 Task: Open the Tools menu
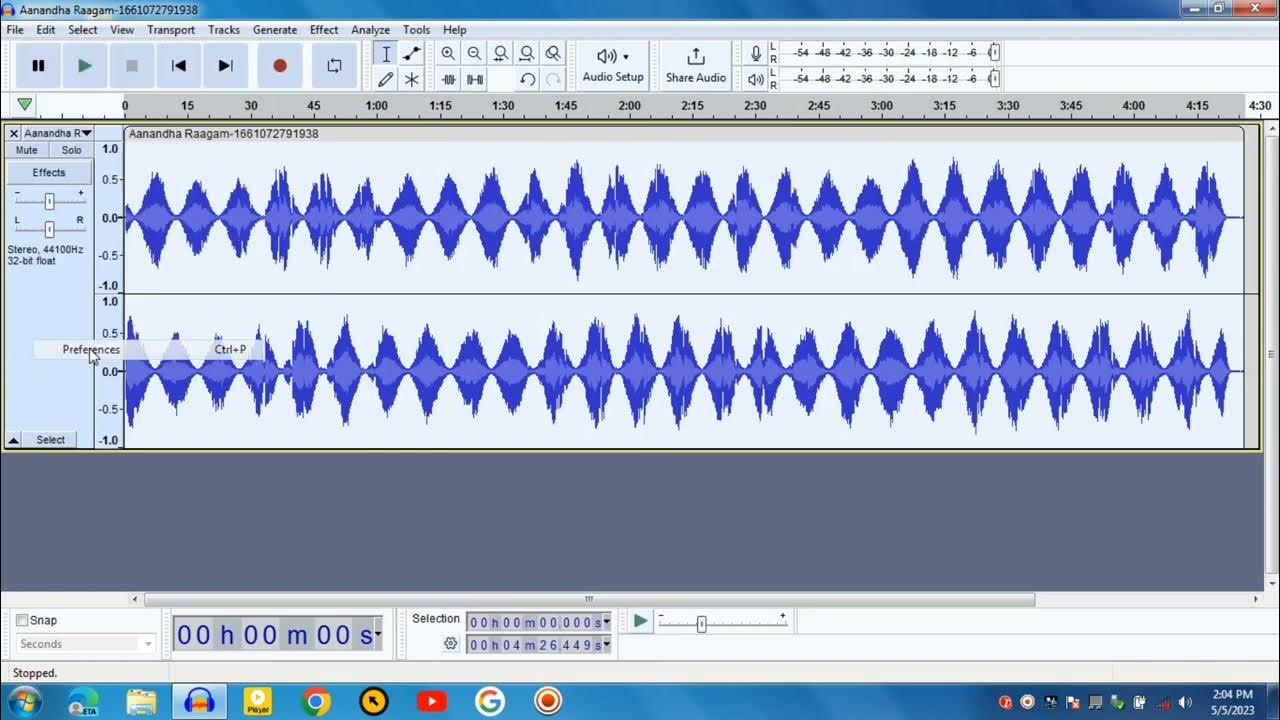point(416,30)
